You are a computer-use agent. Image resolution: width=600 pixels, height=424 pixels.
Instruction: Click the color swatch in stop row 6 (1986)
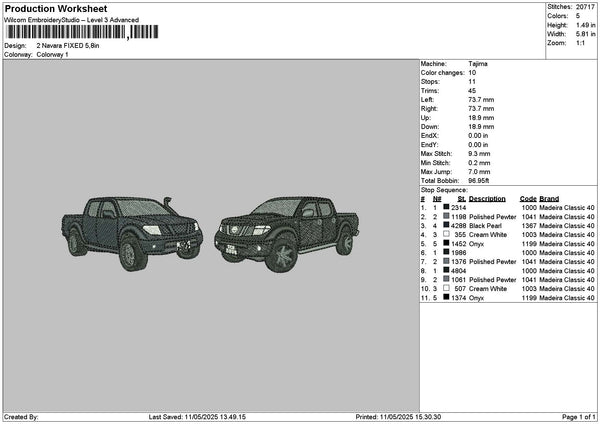446,252
